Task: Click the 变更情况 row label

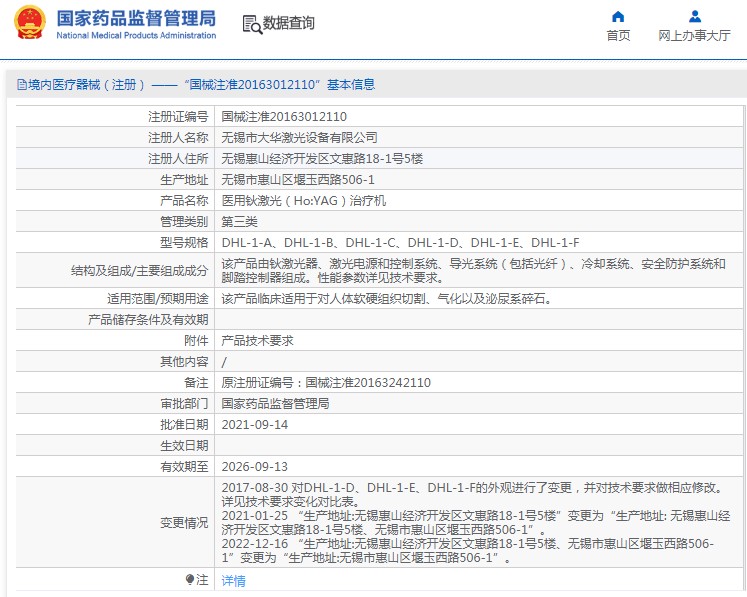Action: click(184, 523)
